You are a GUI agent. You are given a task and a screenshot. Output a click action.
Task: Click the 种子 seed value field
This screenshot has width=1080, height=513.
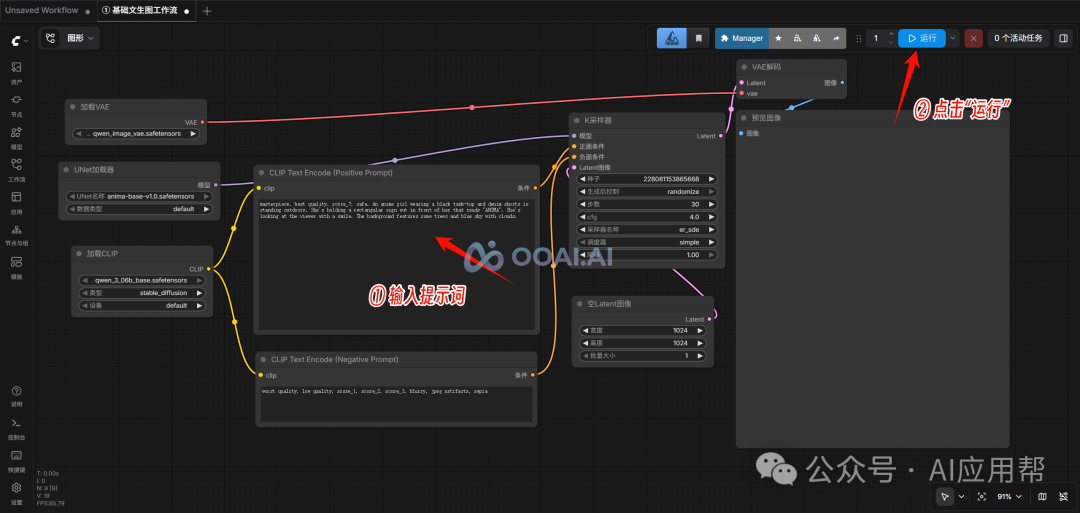click(647, 179)
